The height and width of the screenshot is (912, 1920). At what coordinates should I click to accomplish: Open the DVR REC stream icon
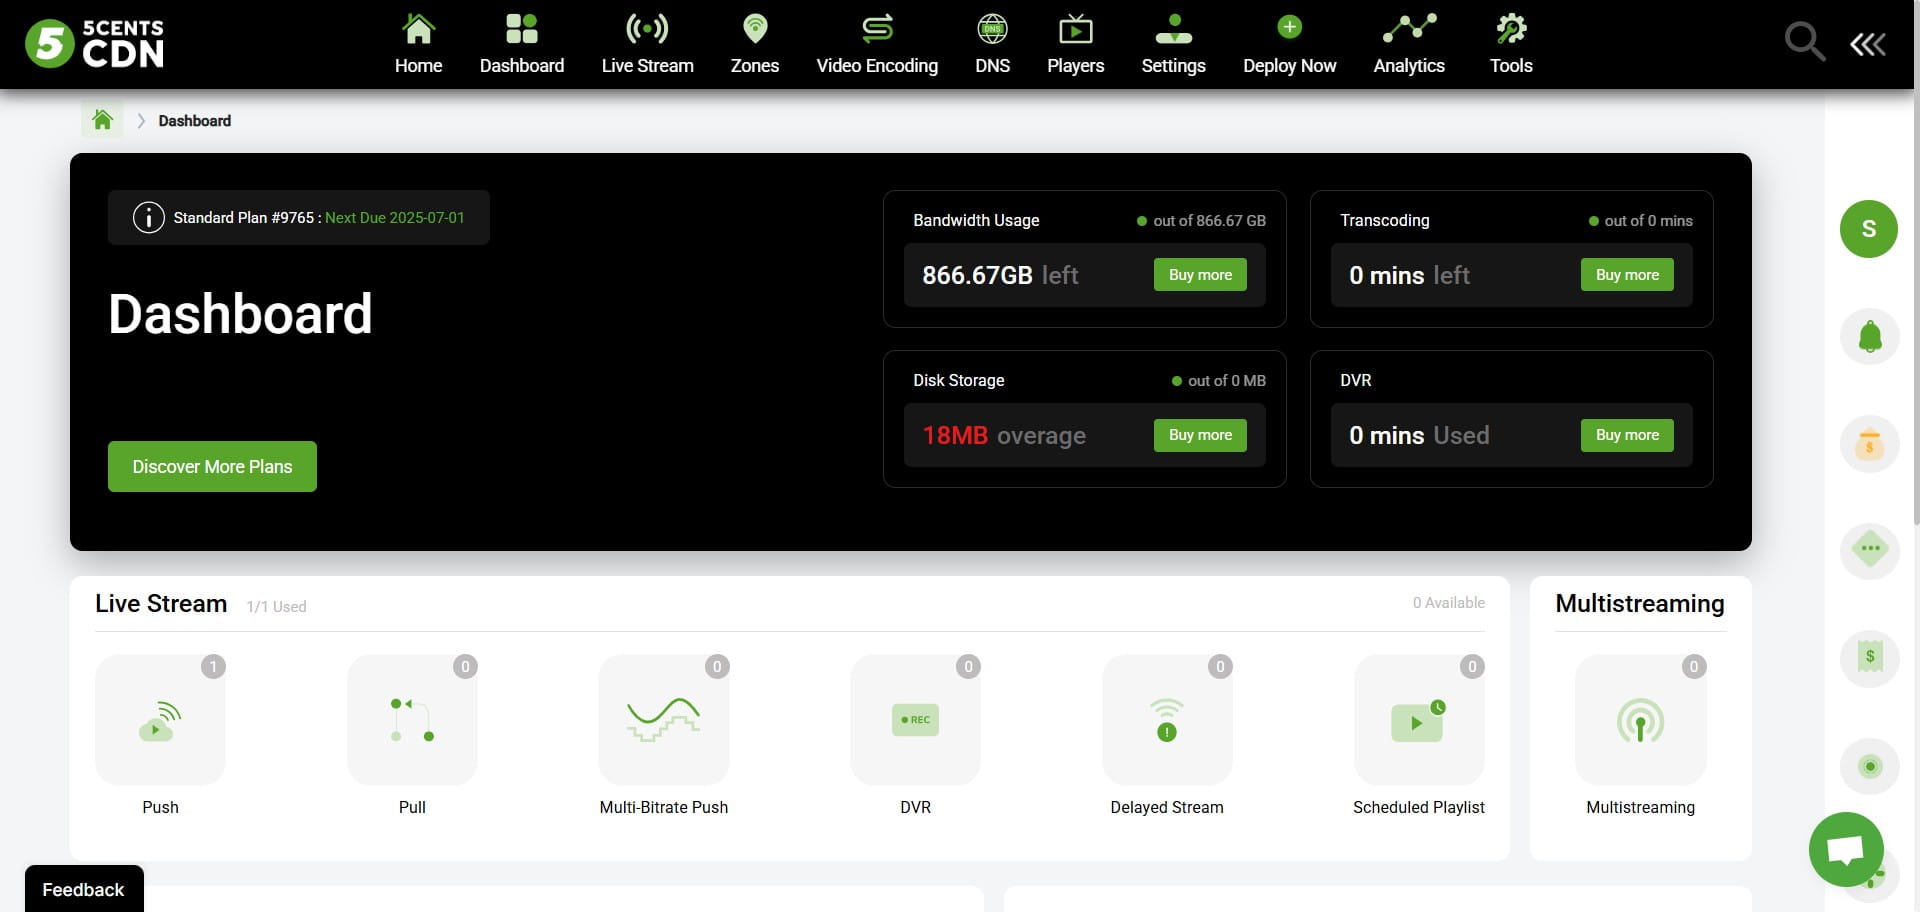pyautogui.click(x=915, y=720)
